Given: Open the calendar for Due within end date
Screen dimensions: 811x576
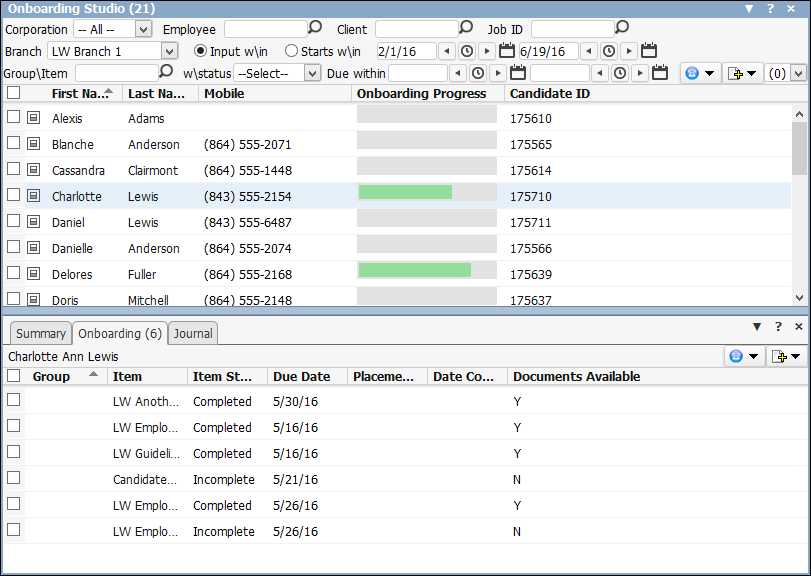Looking at the screenshot, I should [660, 72].
